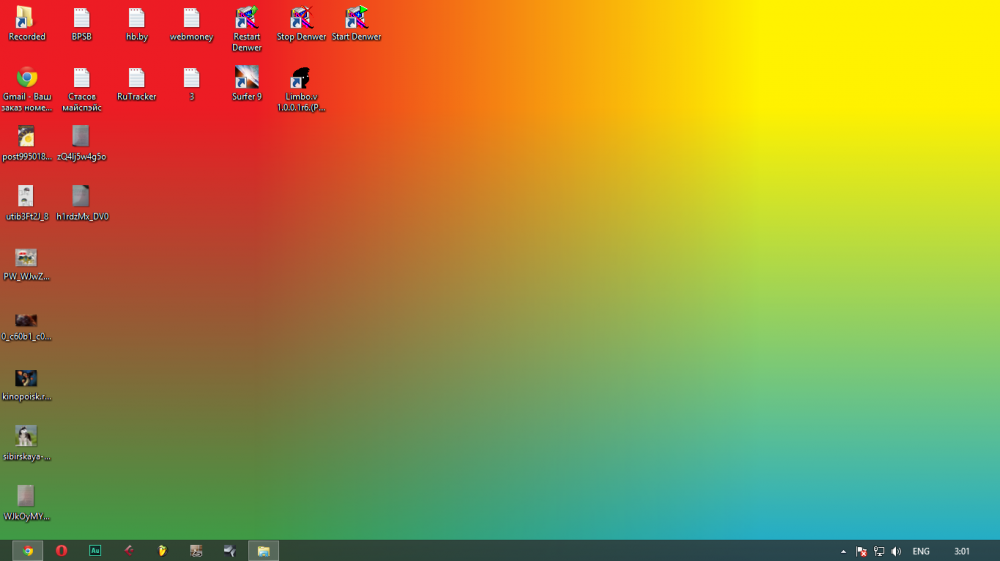The image size is (1000, 561).
Task: Select the Start Denwer shortcut icon
Action: (356, 18)
